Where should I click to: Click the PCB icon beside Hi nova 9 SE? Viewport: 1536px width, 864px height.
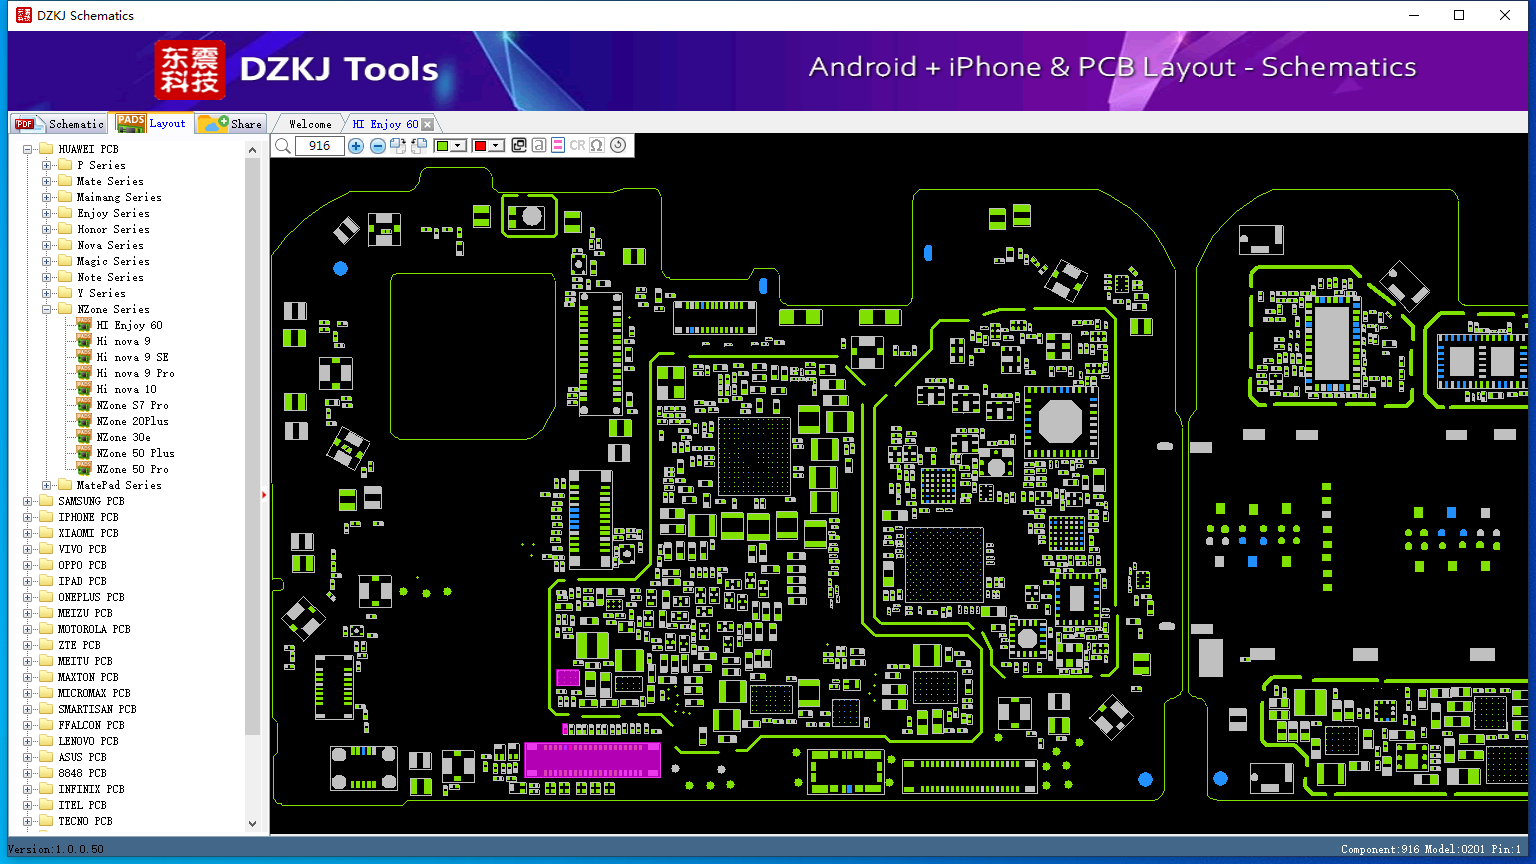[84, 357]
